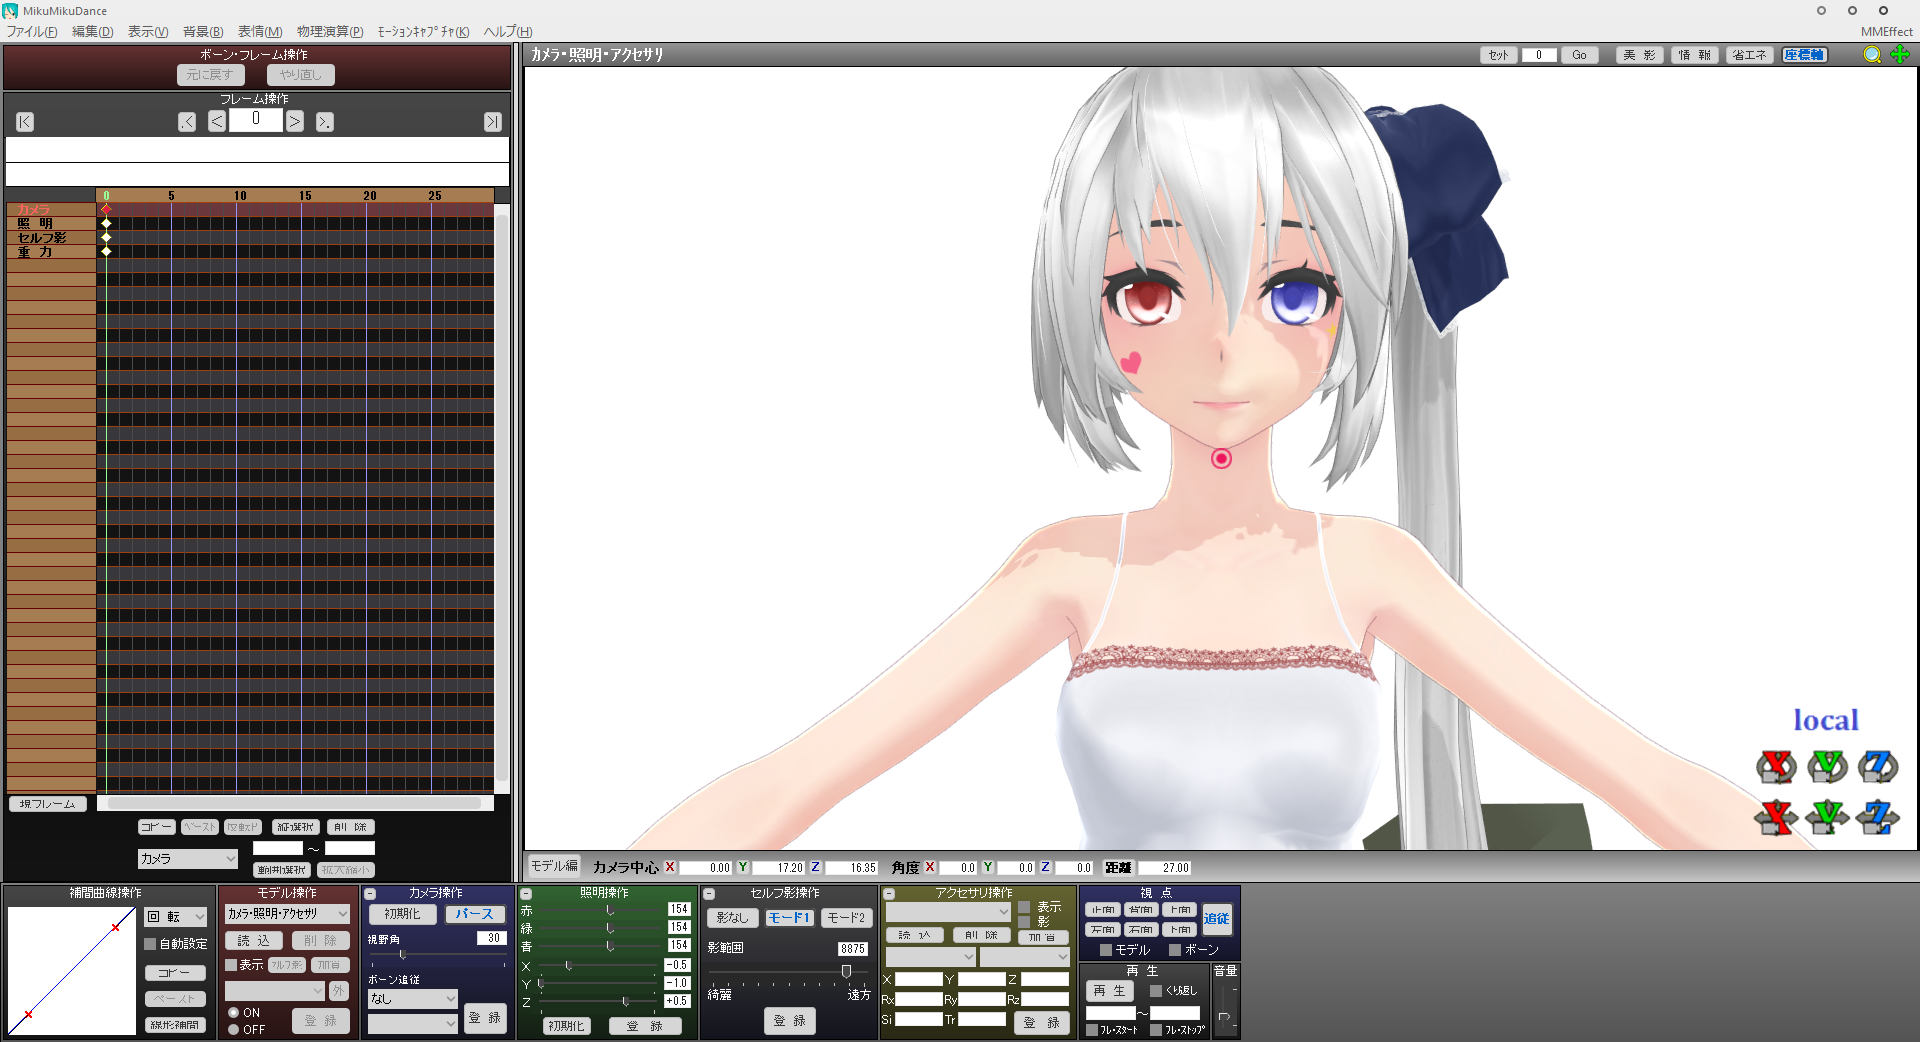Open the ファイル(F) menu

pyautogui.click(x=31, y=32)
